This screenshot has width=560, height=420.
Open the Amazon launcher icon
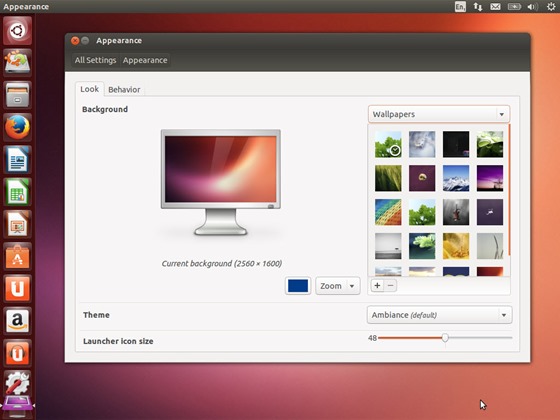click(x=17, y=321)
